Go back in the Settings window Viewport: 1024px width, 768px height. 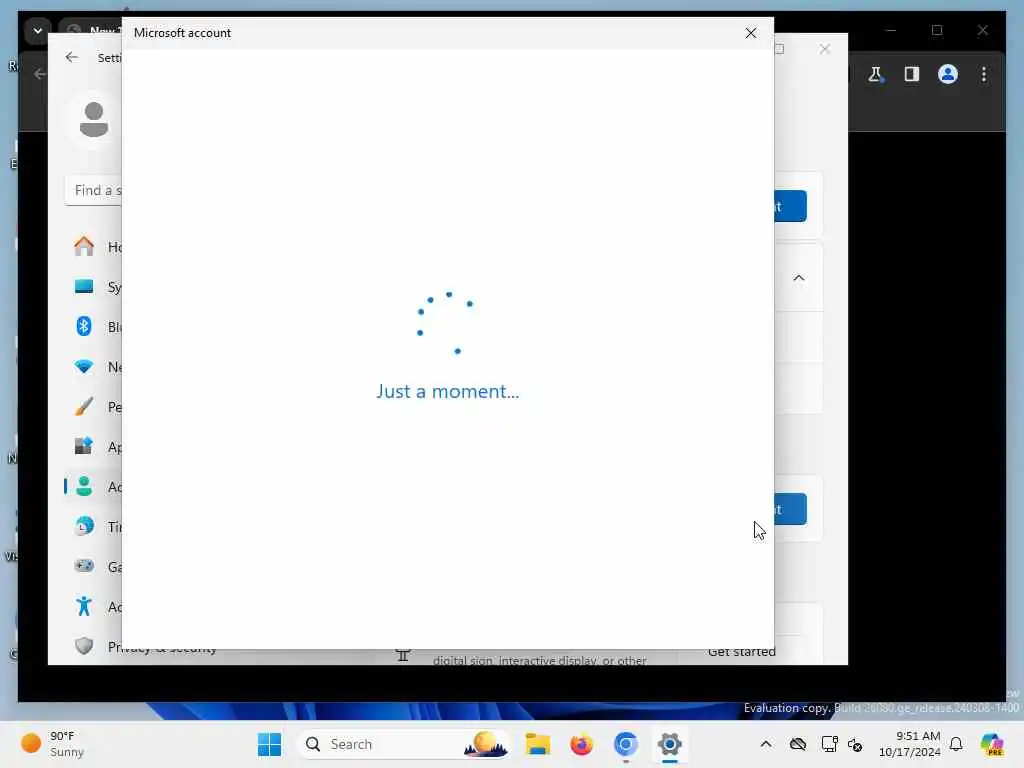72,57
